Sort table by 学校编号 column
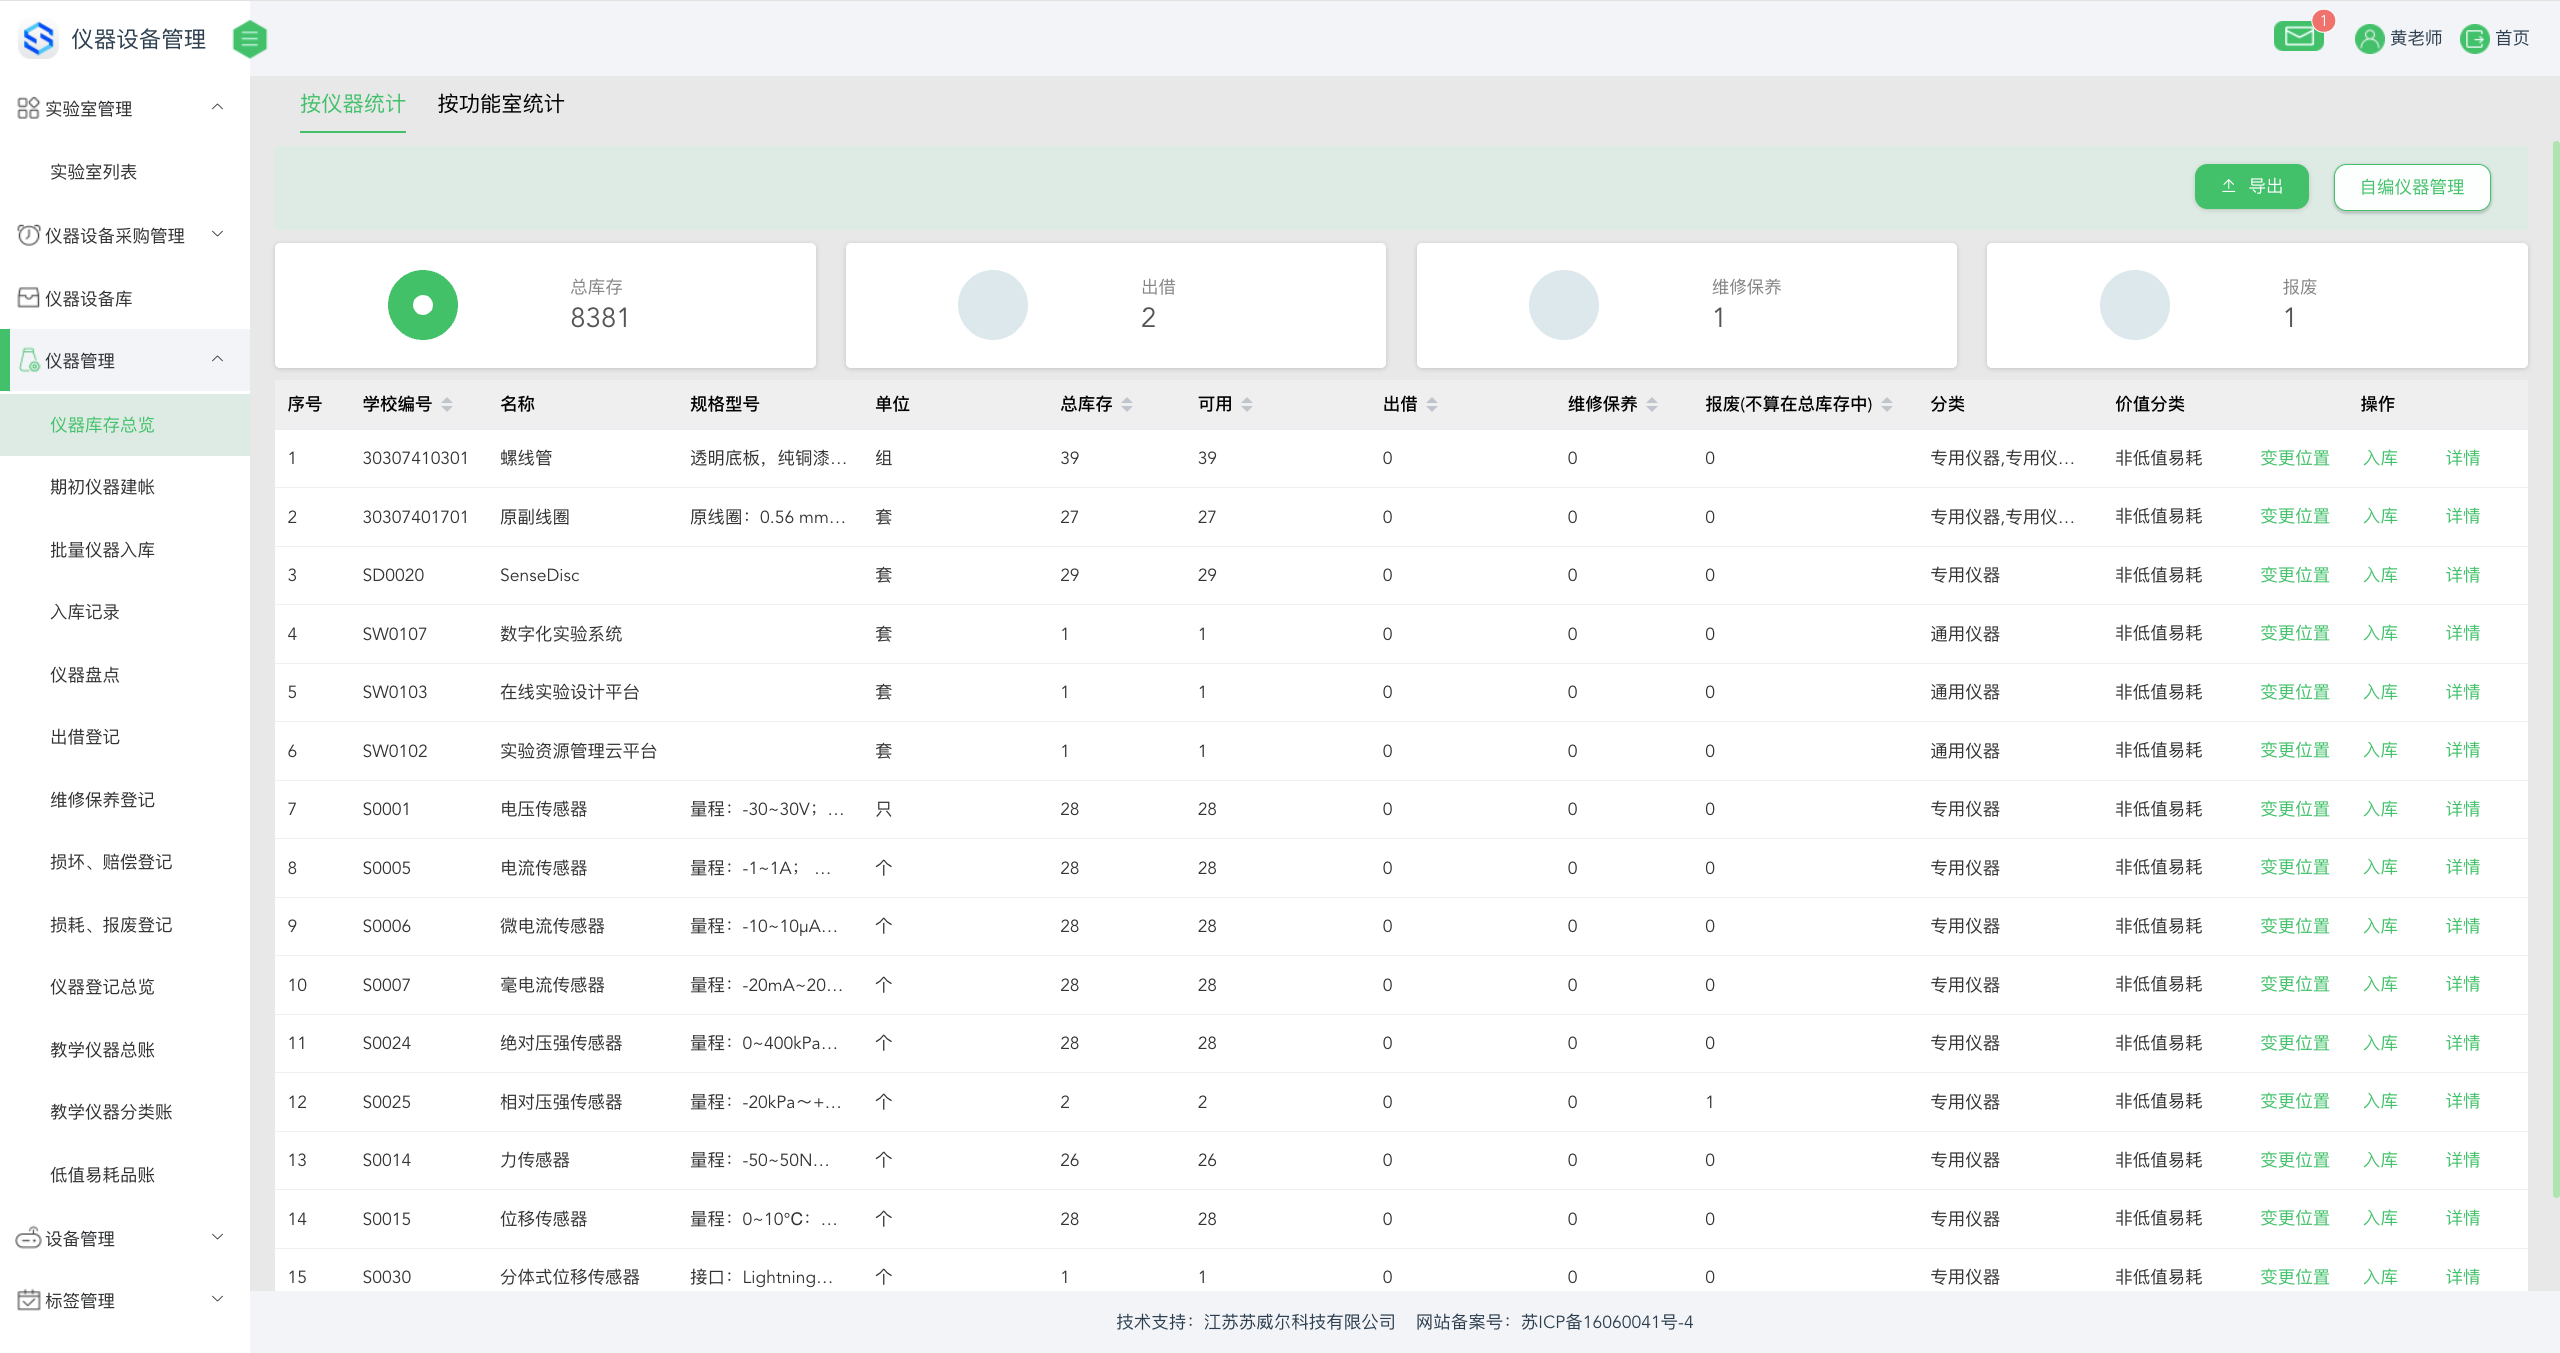The height and width of the screenshot is (1353, 2560). [447, 404]
